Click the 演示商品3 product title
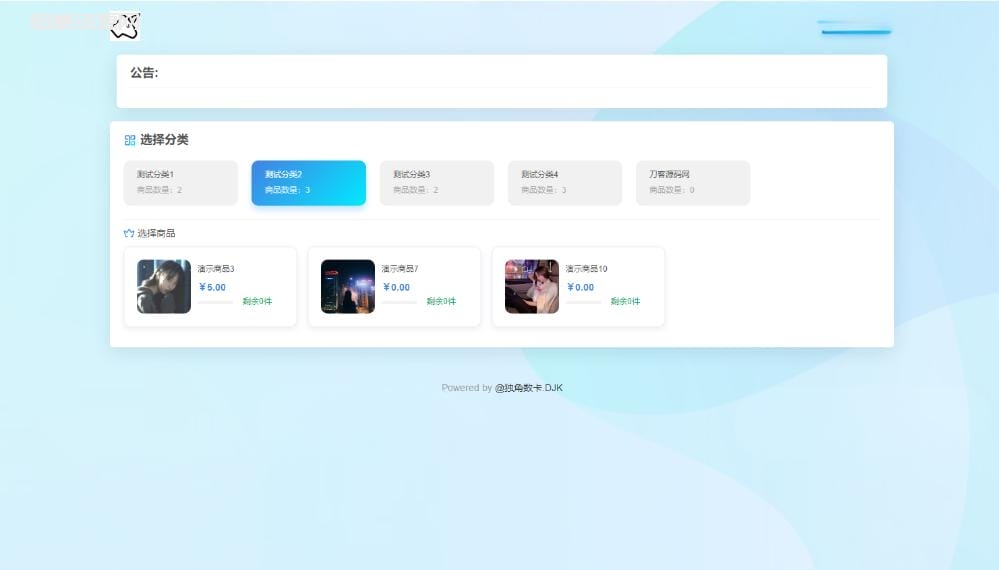This screenshot has width=999, height=570. pyautogui.click(x=216, y=269)
